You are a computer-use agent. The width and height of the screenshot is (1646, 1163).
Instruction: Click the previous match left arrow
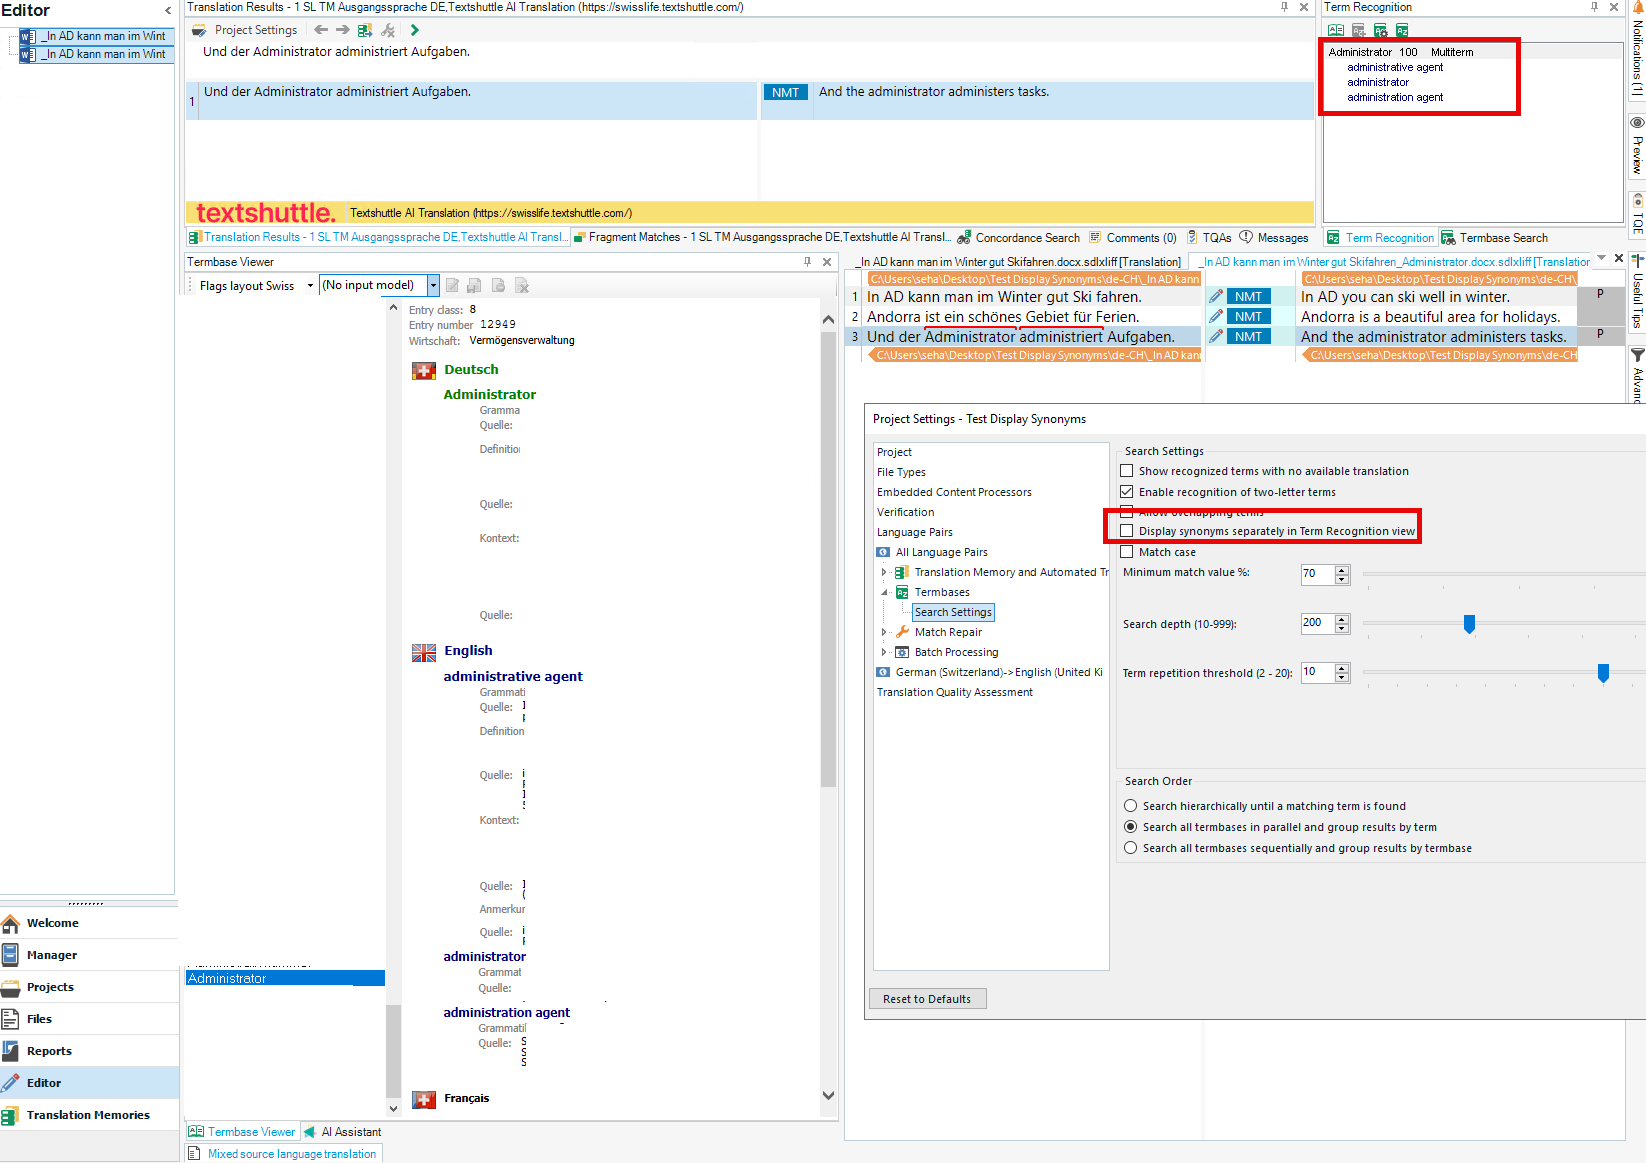pos(321,30)
